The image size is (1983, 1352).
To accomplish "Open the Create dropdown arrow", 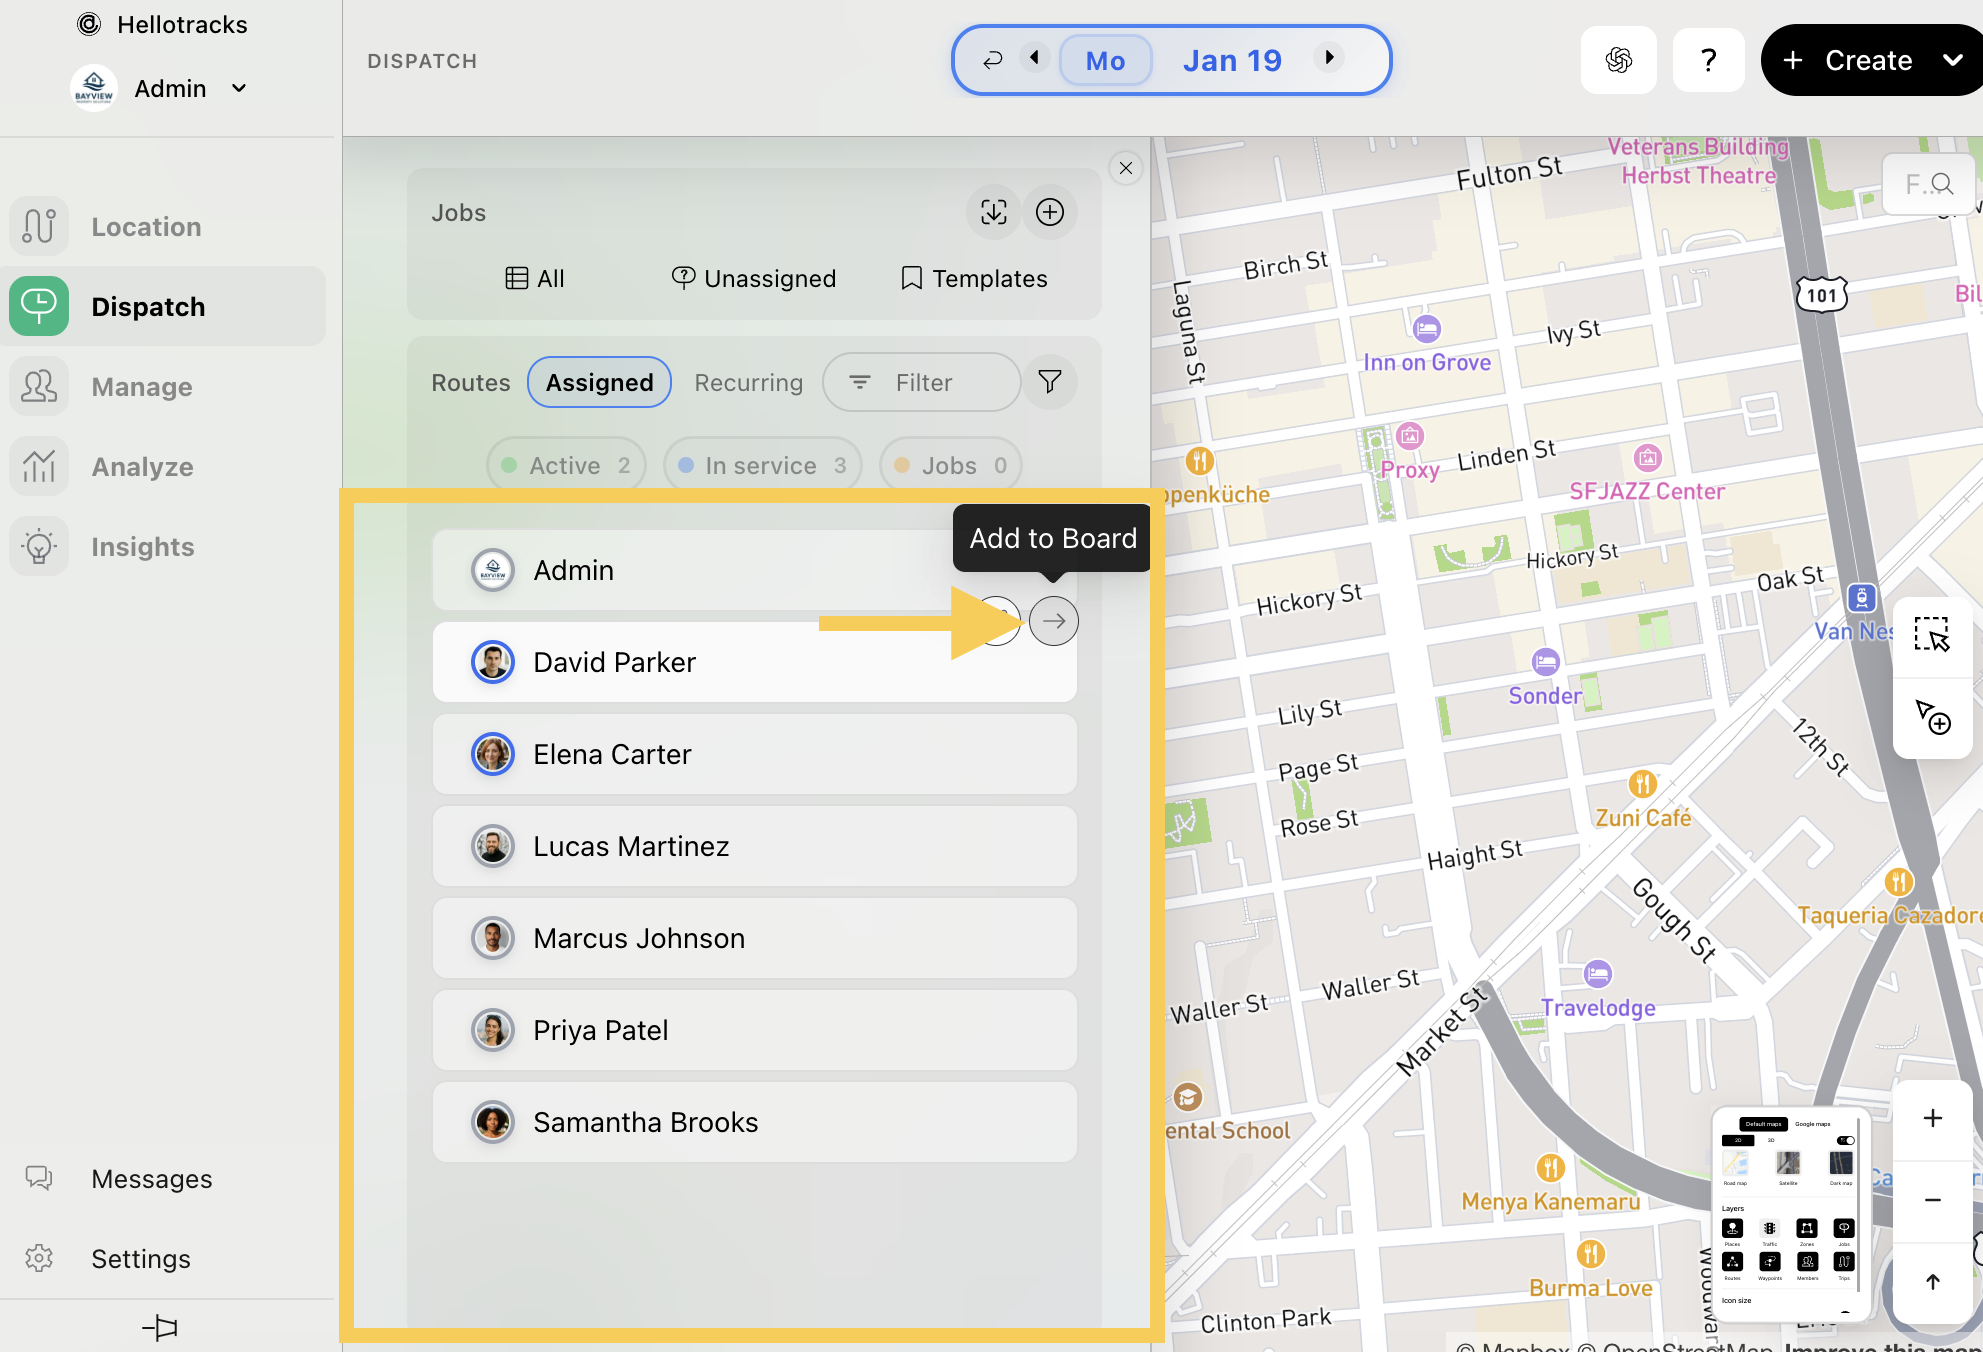I will pyautogui.click(x=1952, y=60).
